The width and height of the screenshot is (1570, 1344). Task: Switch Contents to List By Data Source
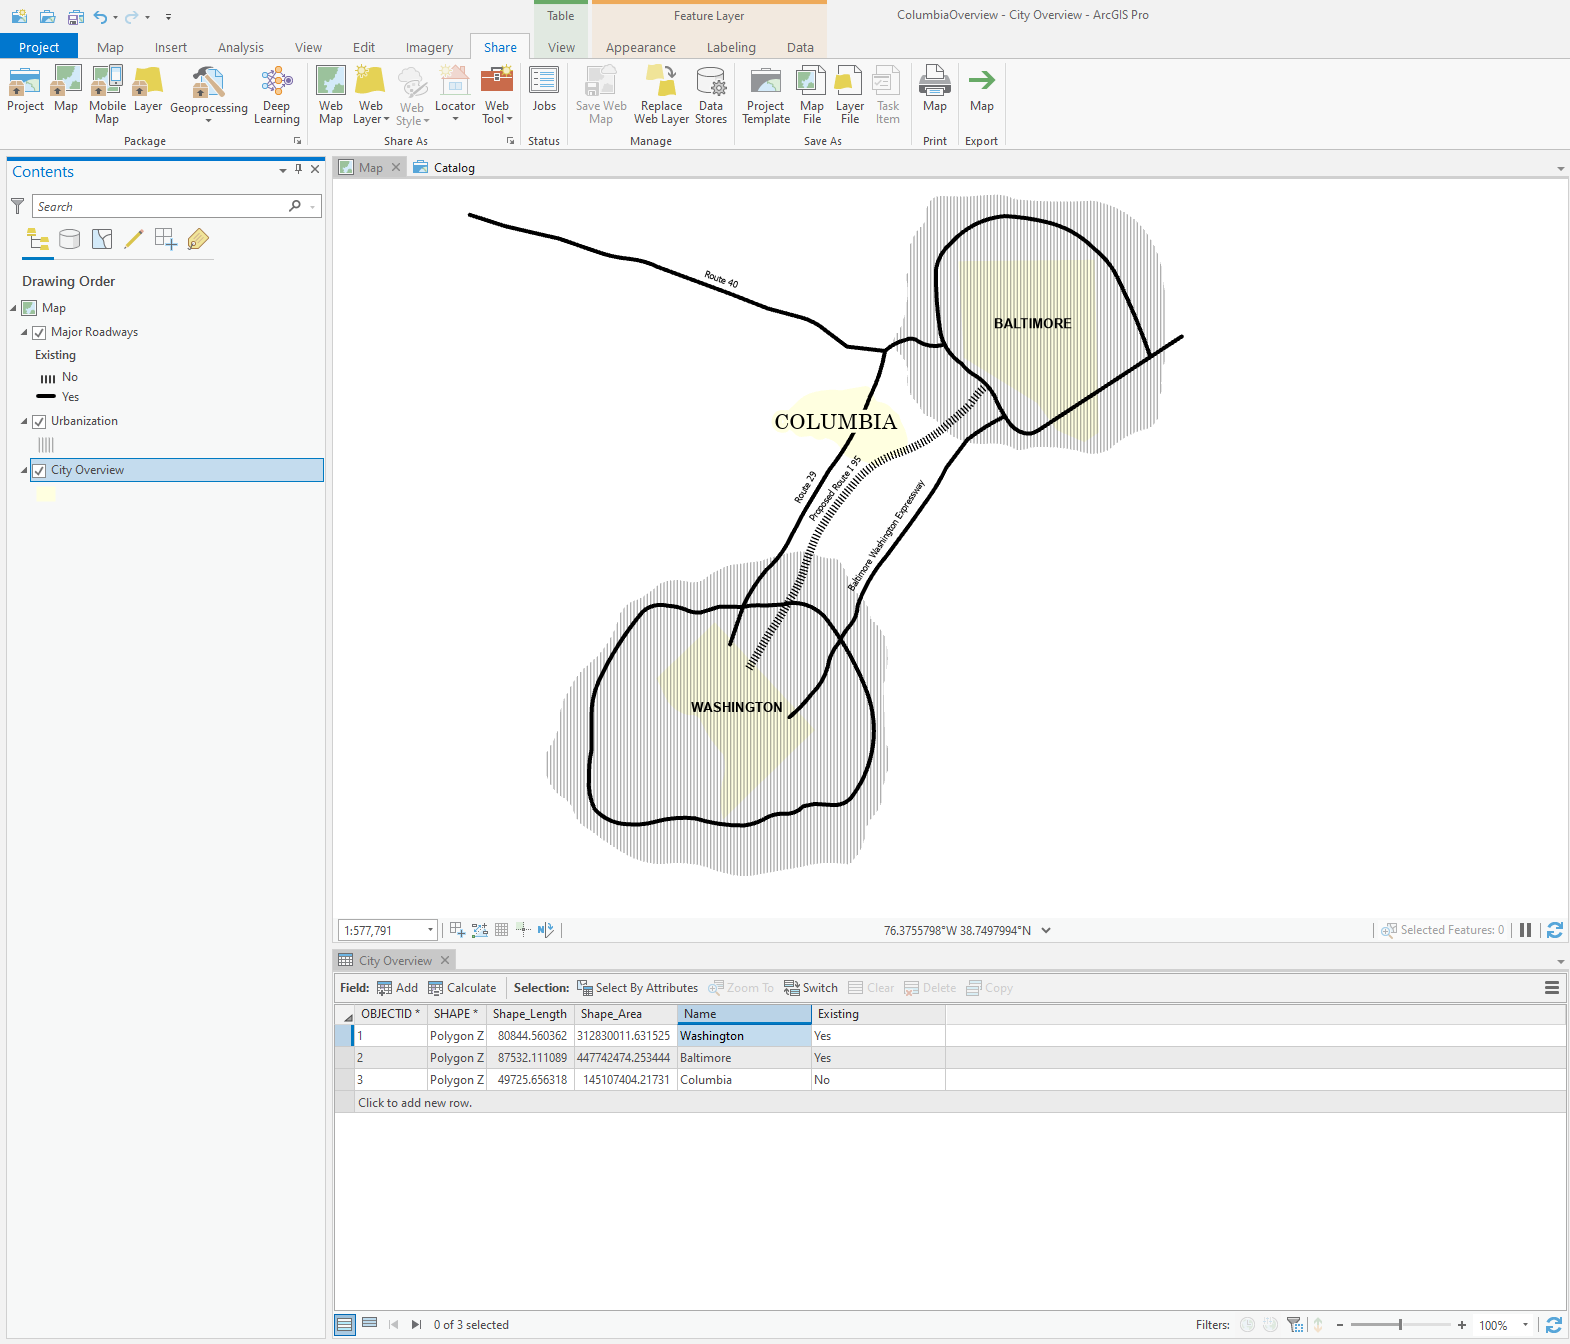70,239
